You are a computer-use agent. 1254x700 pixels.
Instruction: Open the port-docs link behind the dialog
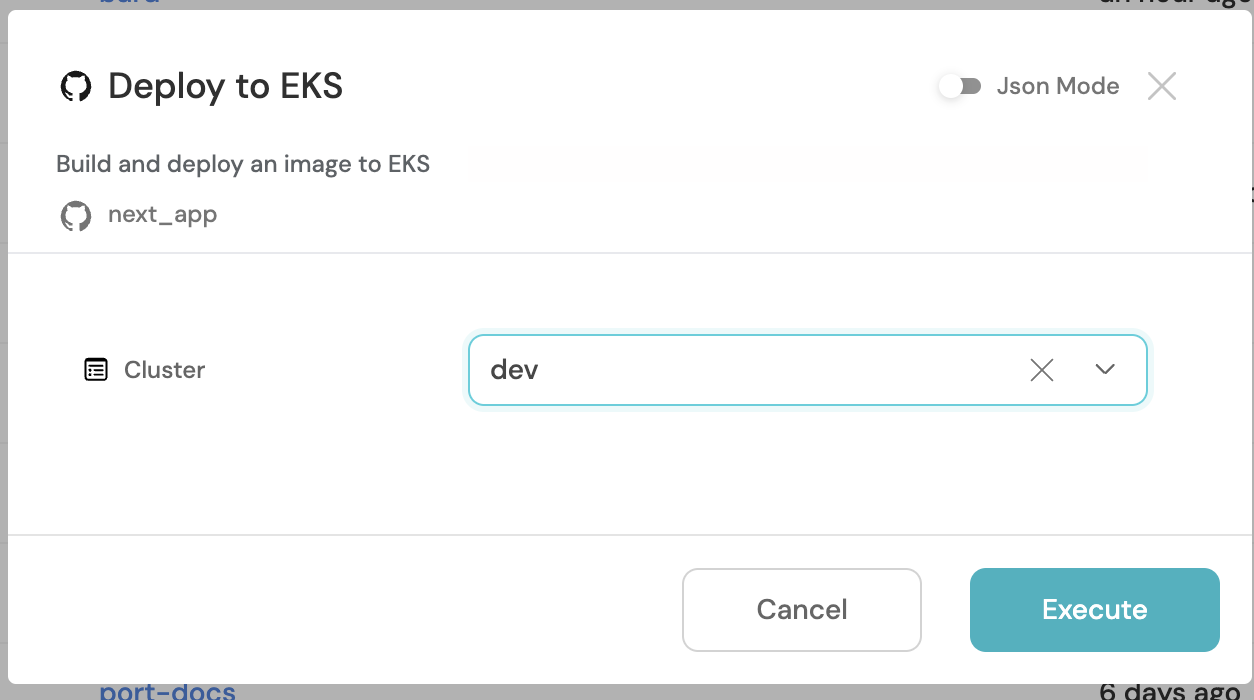[167, 692]
